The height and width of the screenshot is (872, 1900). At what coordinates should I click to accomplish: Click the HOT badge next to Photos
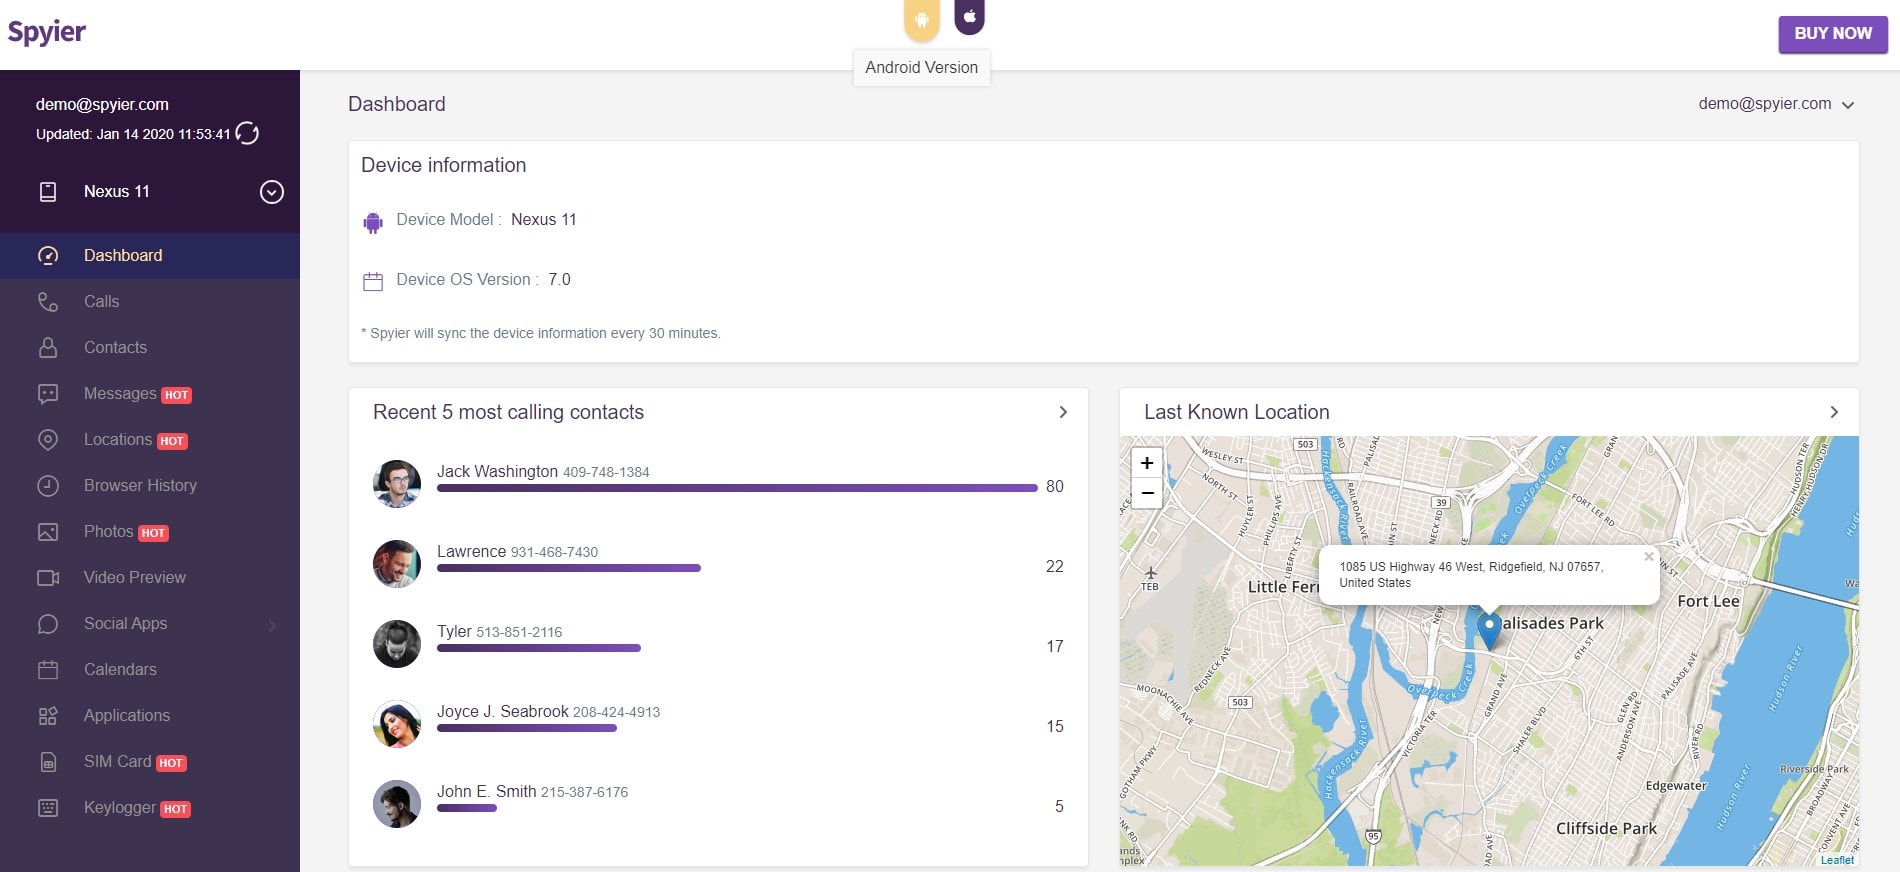(153, 533)
